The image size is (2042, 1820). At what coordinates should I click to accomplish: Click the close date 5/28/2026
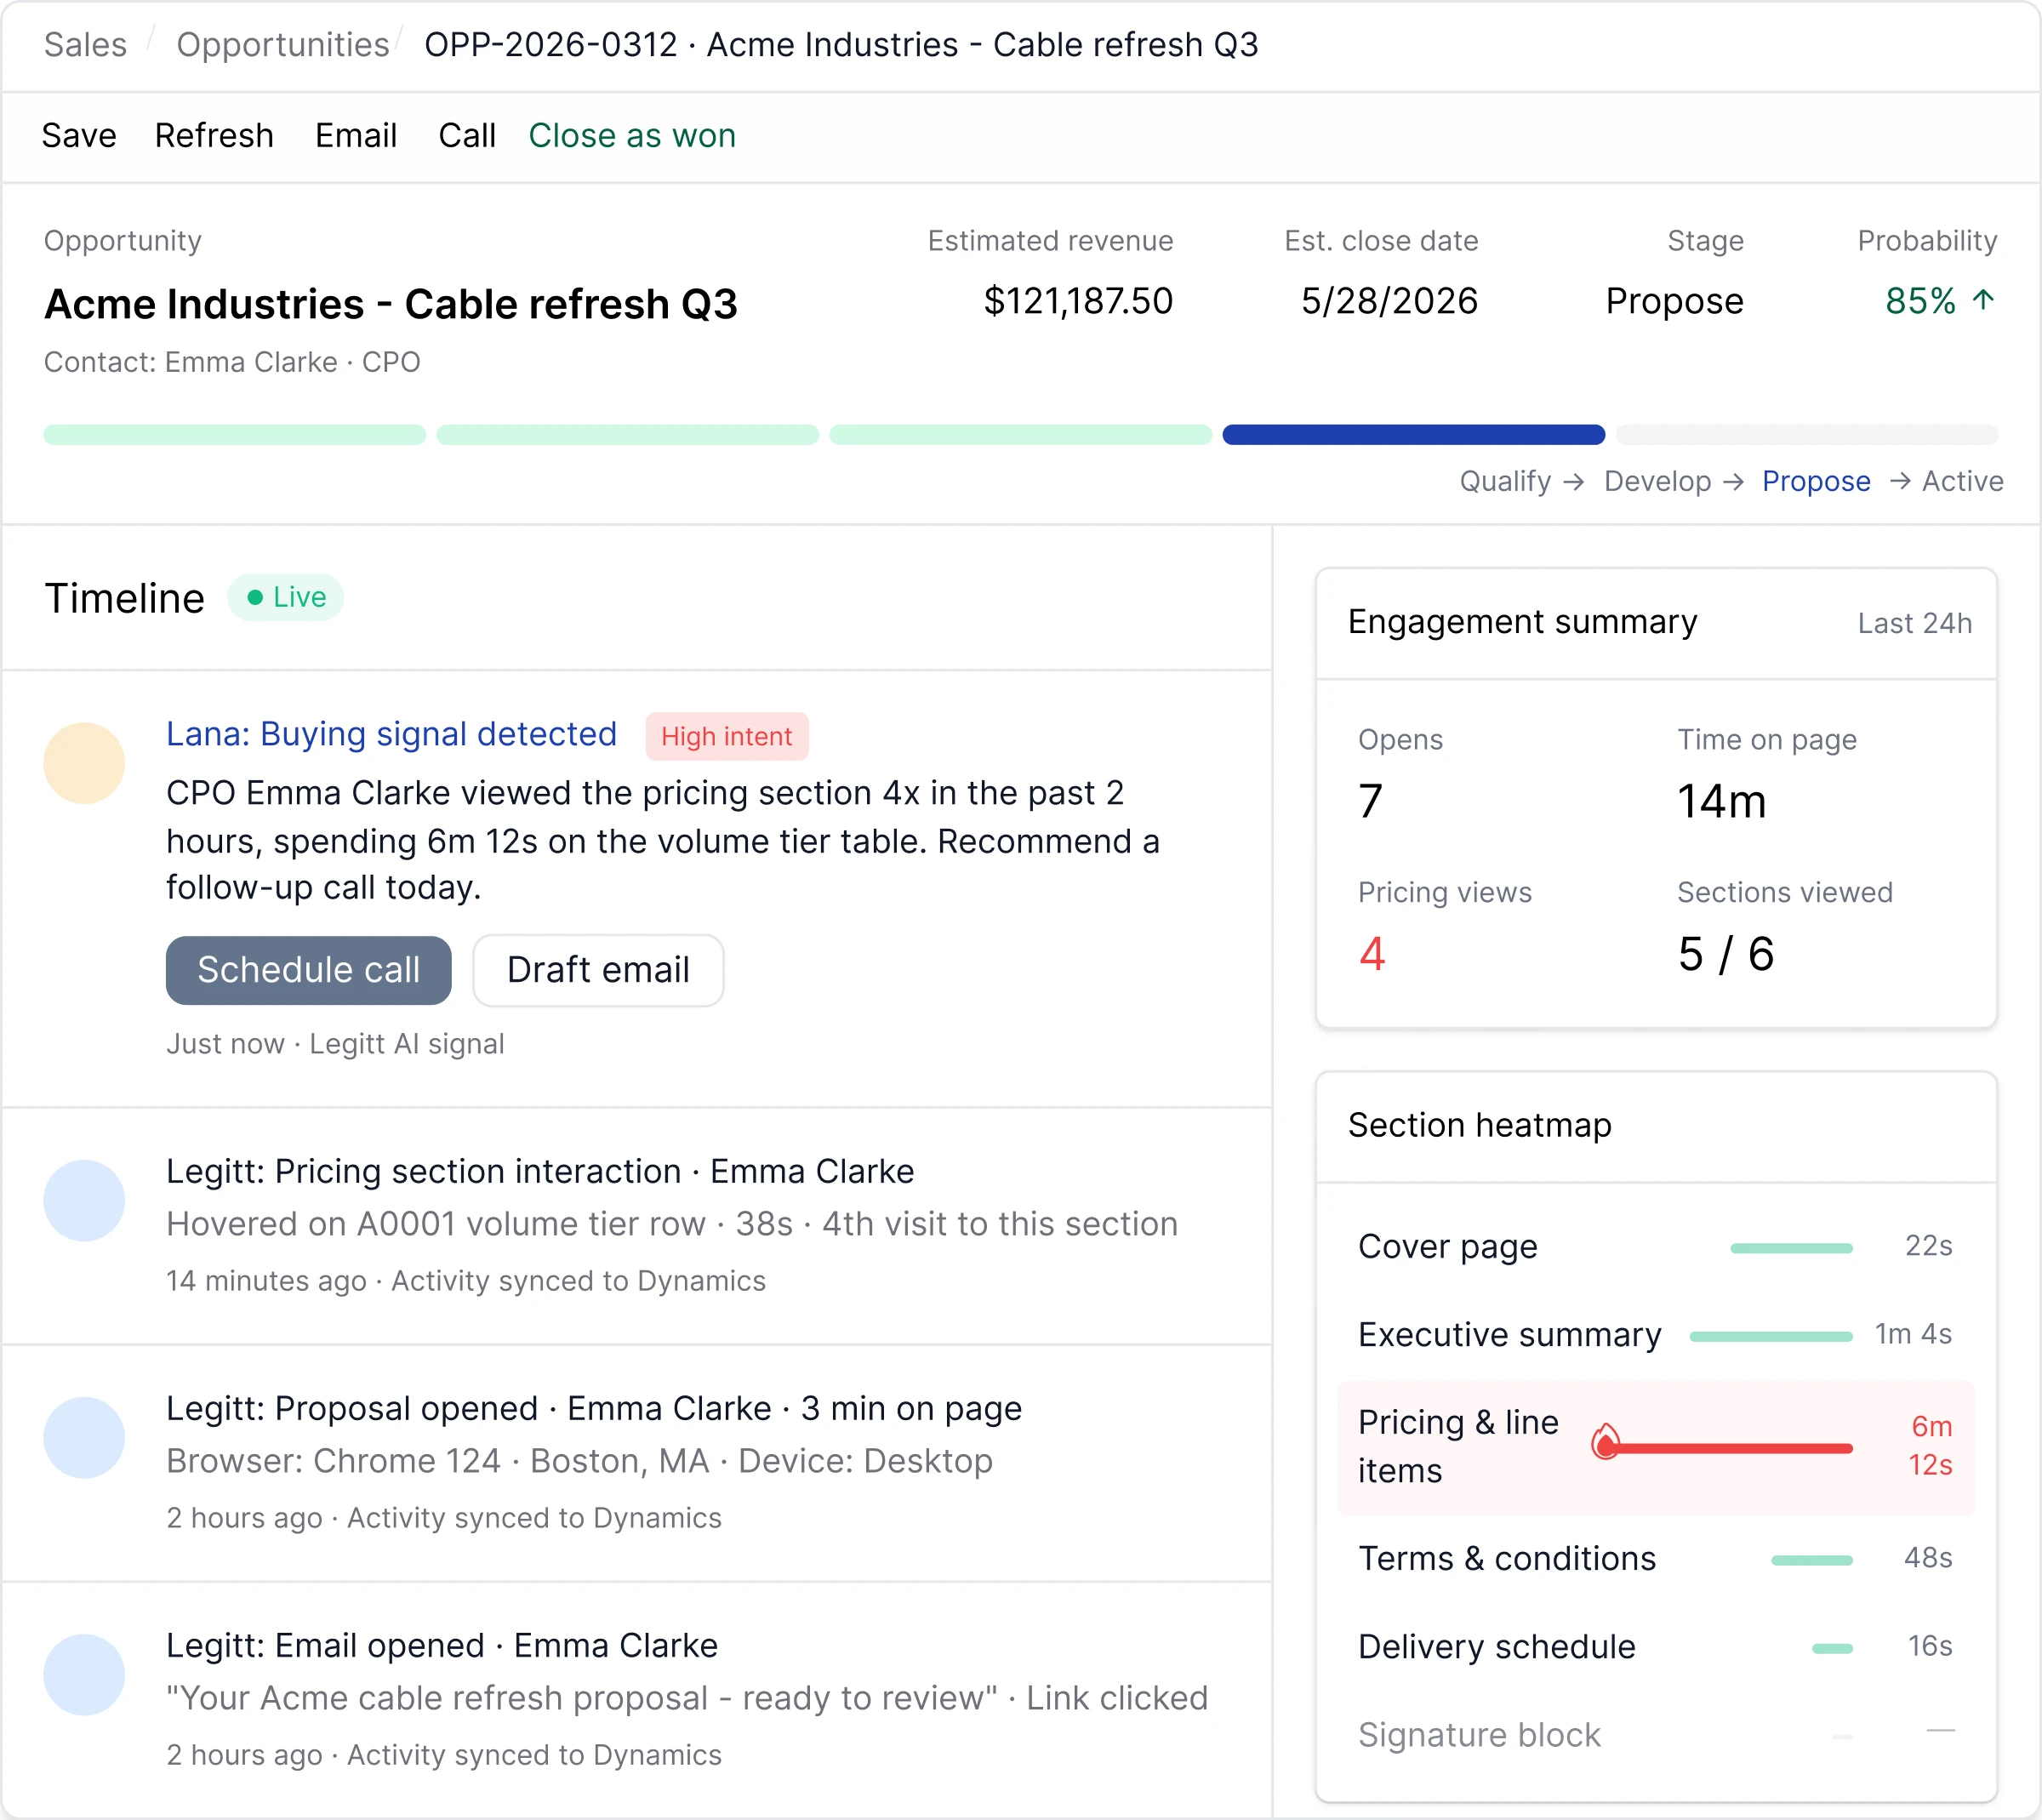click(1389, 301)
